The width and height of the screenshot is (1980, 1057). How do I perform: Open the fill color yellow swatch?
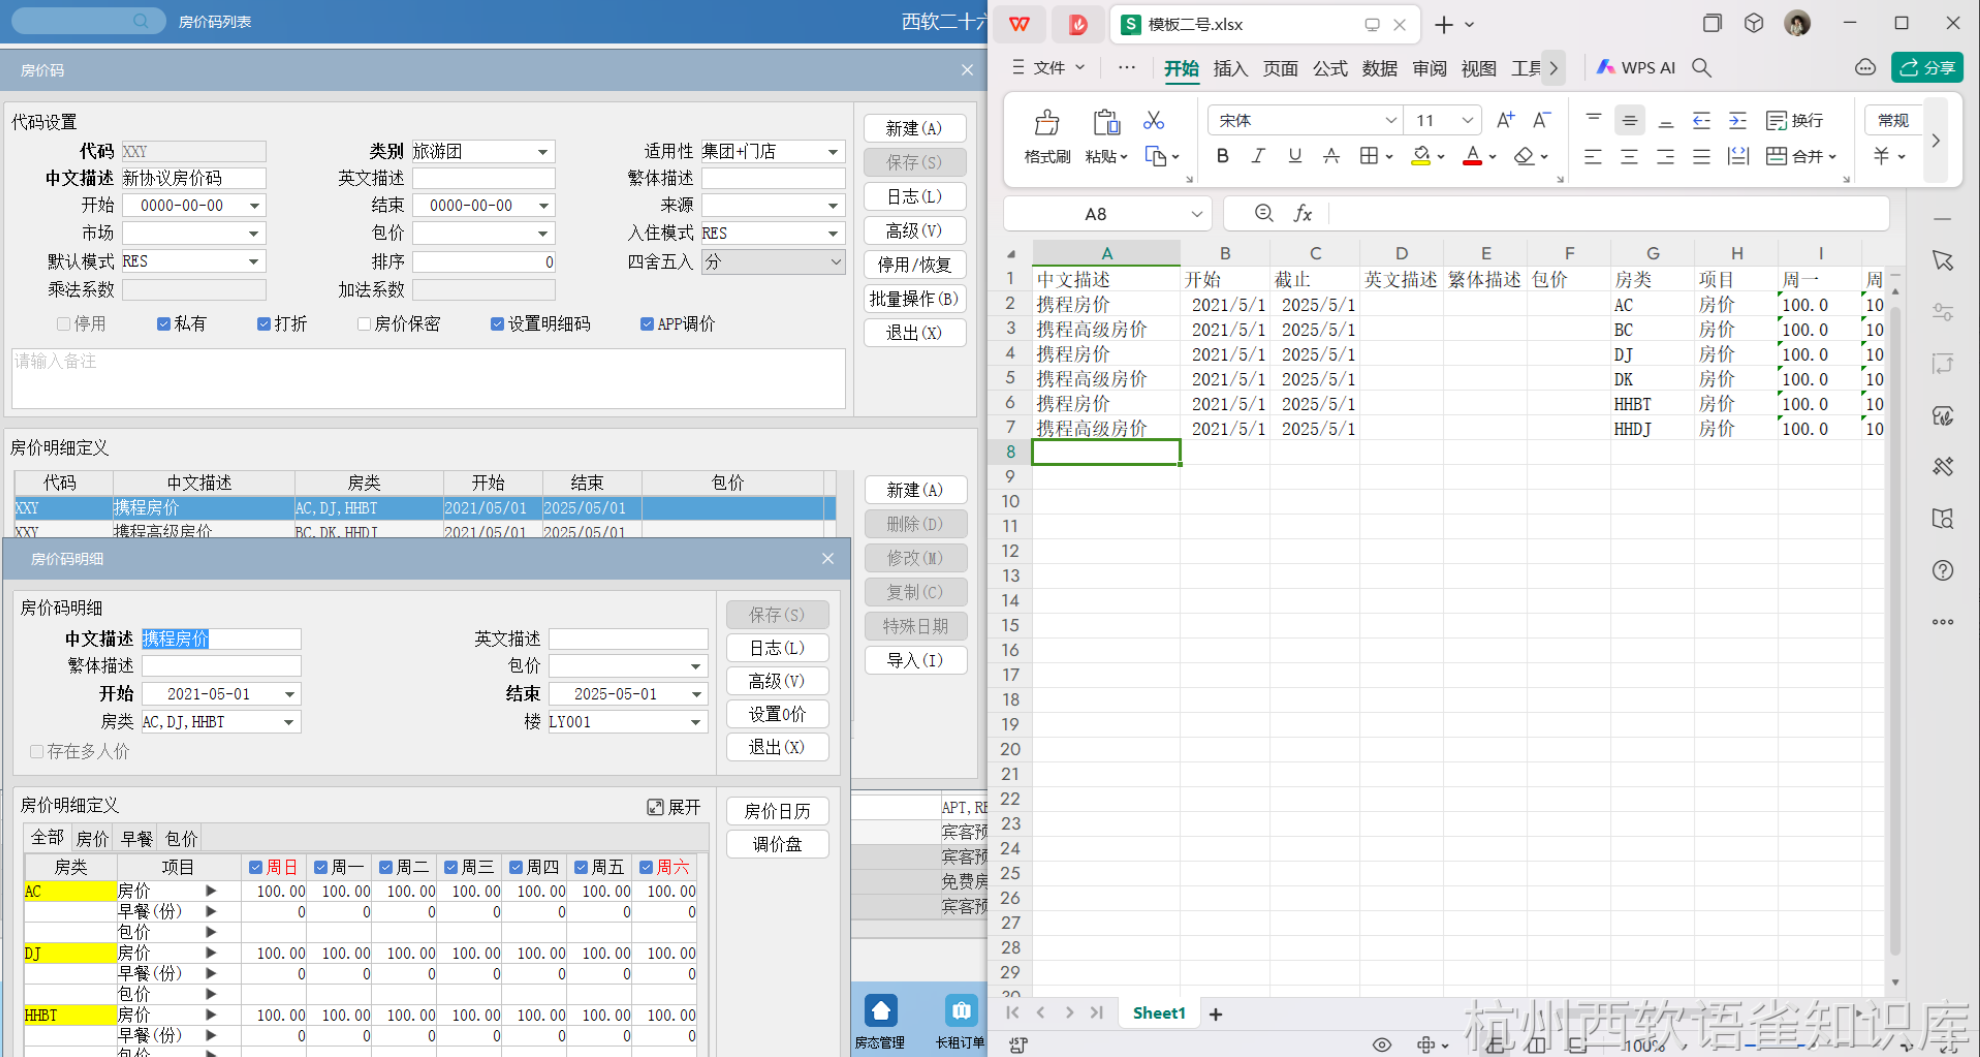1421,156
